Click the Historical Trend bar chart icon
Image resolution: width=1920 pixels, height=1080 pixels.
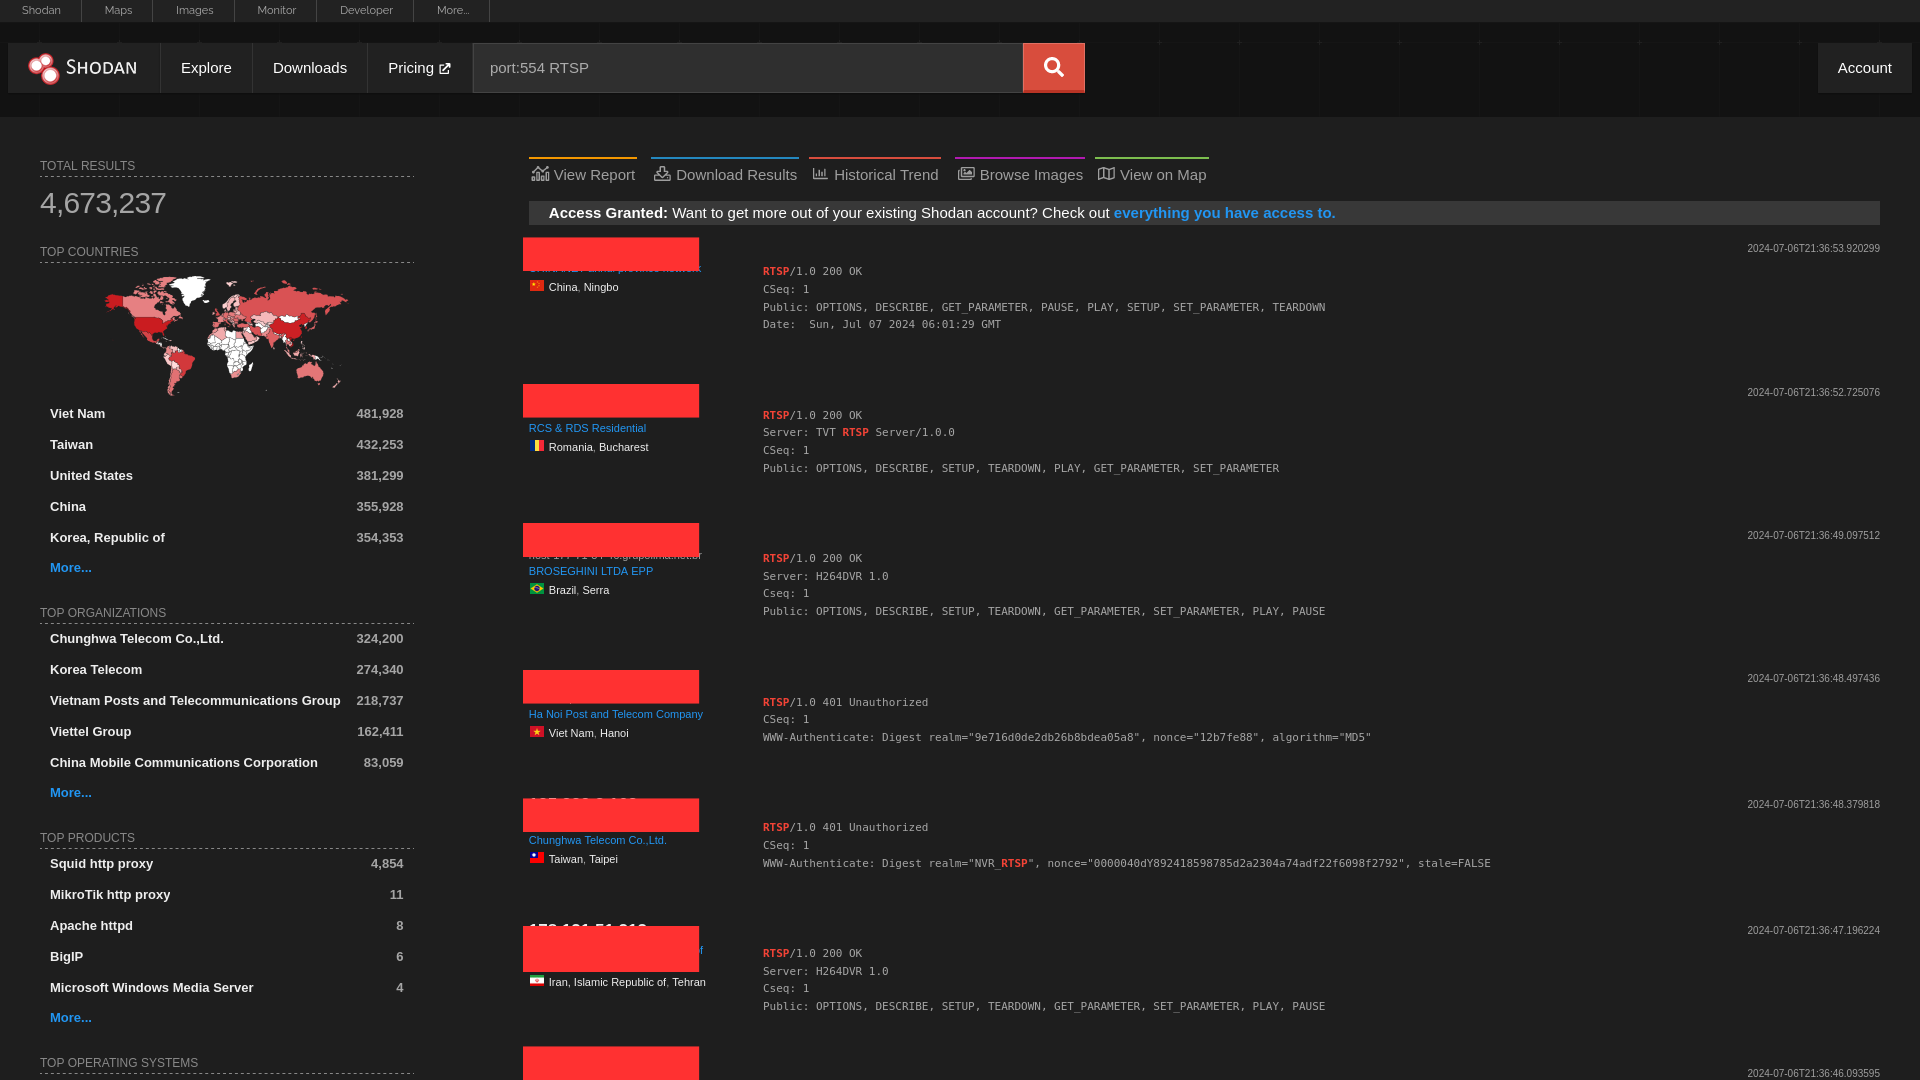coord(820,174)
